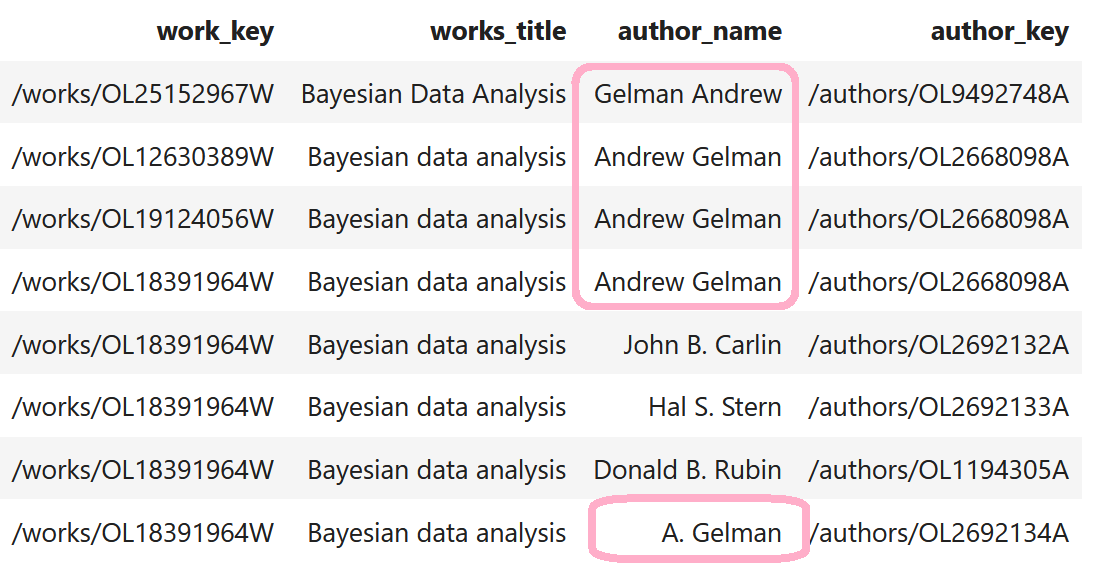Click the works_title column header
Image resolution: width=1110 pixels, height=579 pixels.
[x=498, y=31]
